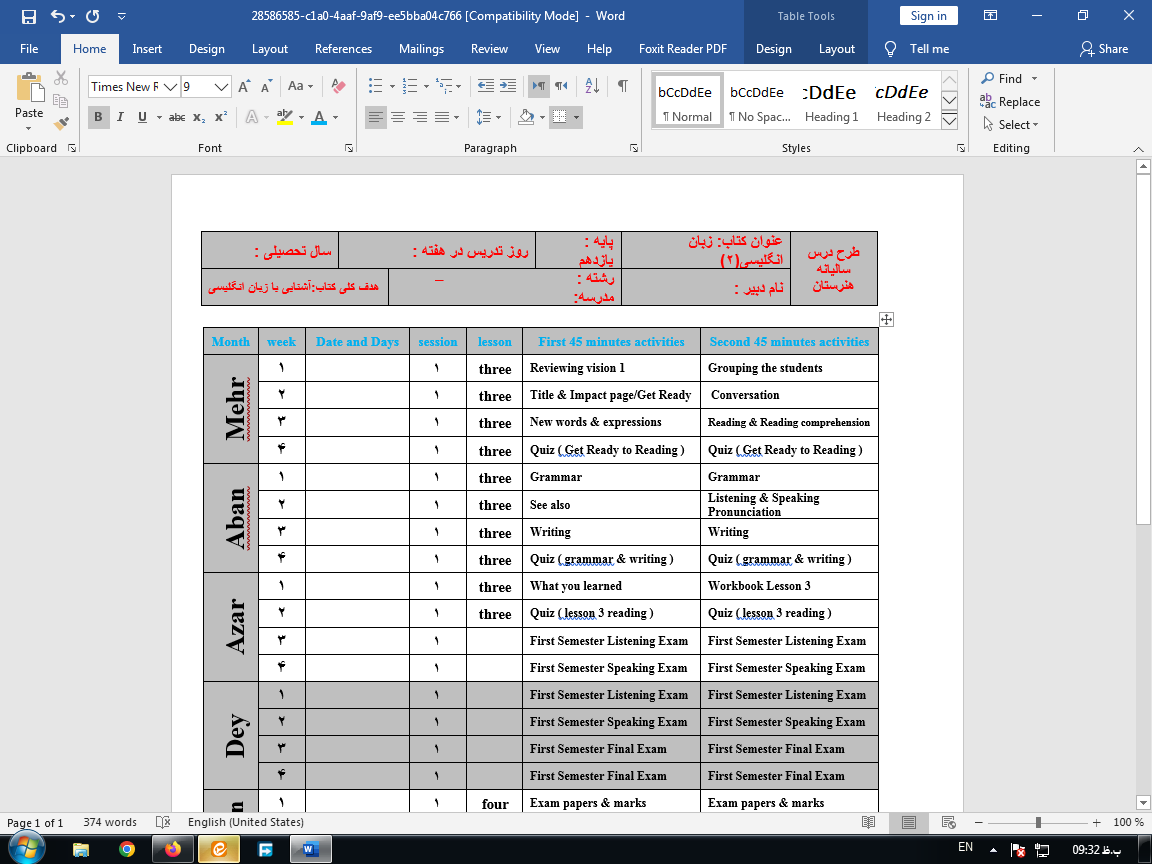The width and height of the screenshot is (1152, 864).
Task: Open the File menu
Action: click(29, 49)
